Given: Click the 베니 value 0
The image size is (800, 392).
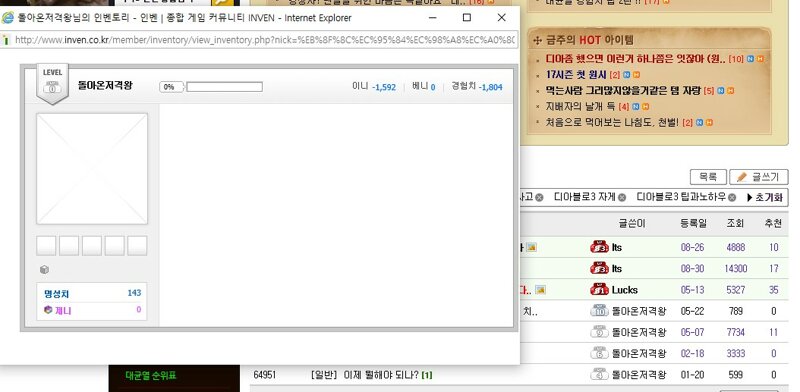Looking at the screenshot, I should 433,87.
